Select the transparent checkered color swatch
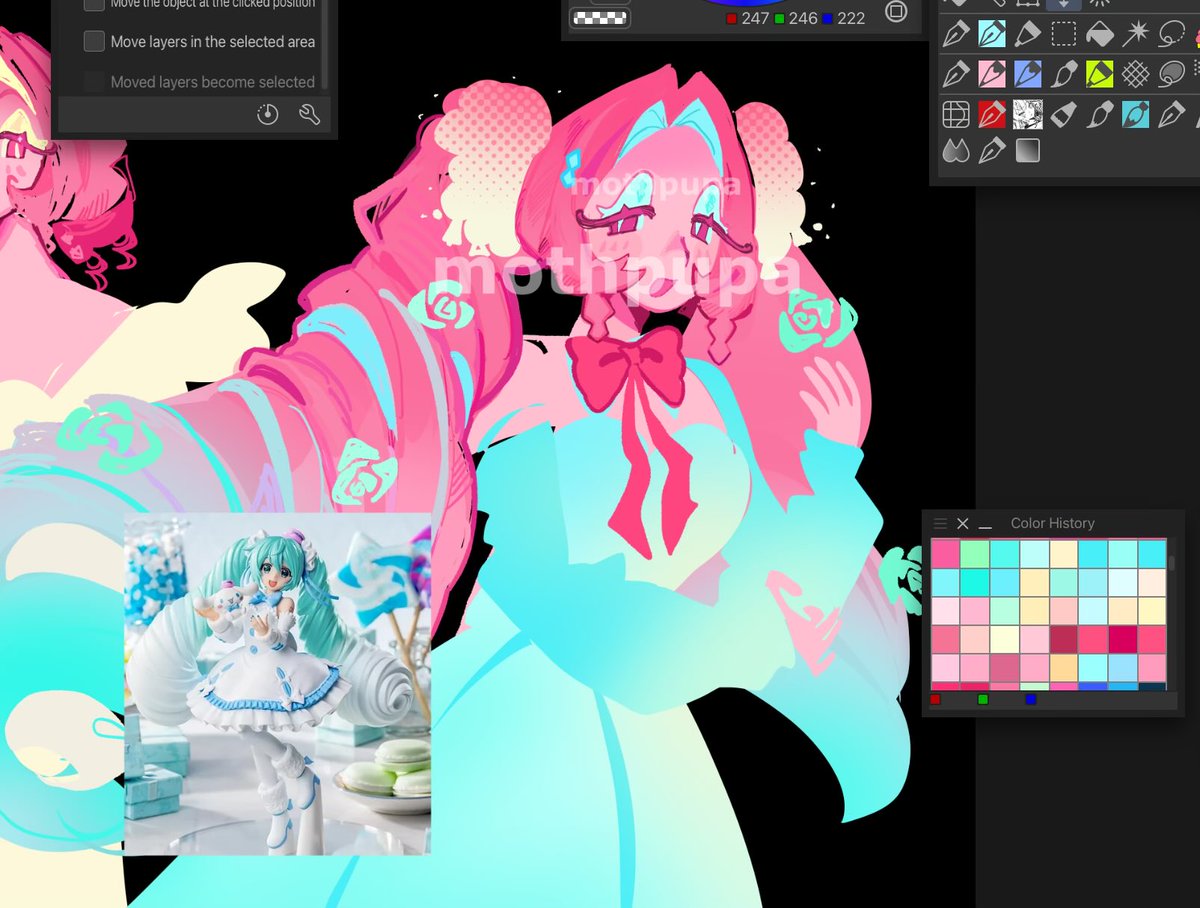The height and width of the screenshot is (908, 1200). click(x=599, y=17)
